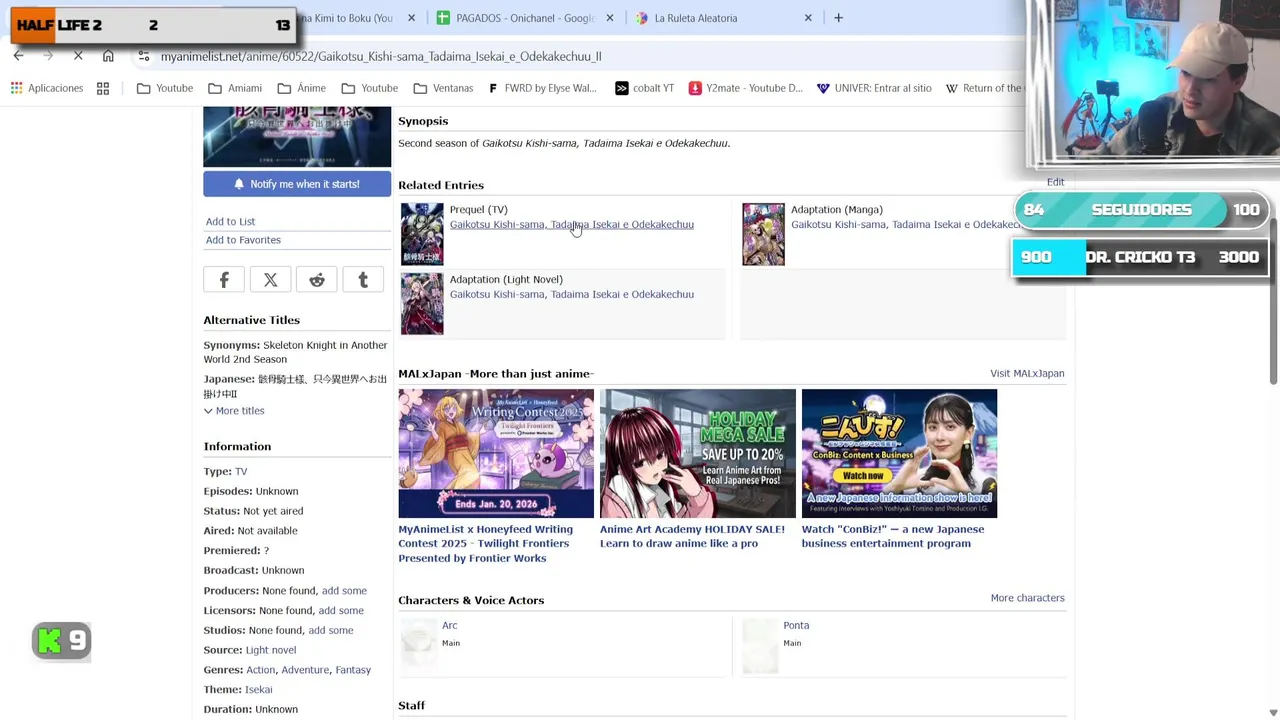Open the Ventanas bookmark folder
1280x720 pixels.
tap(443, 88)
